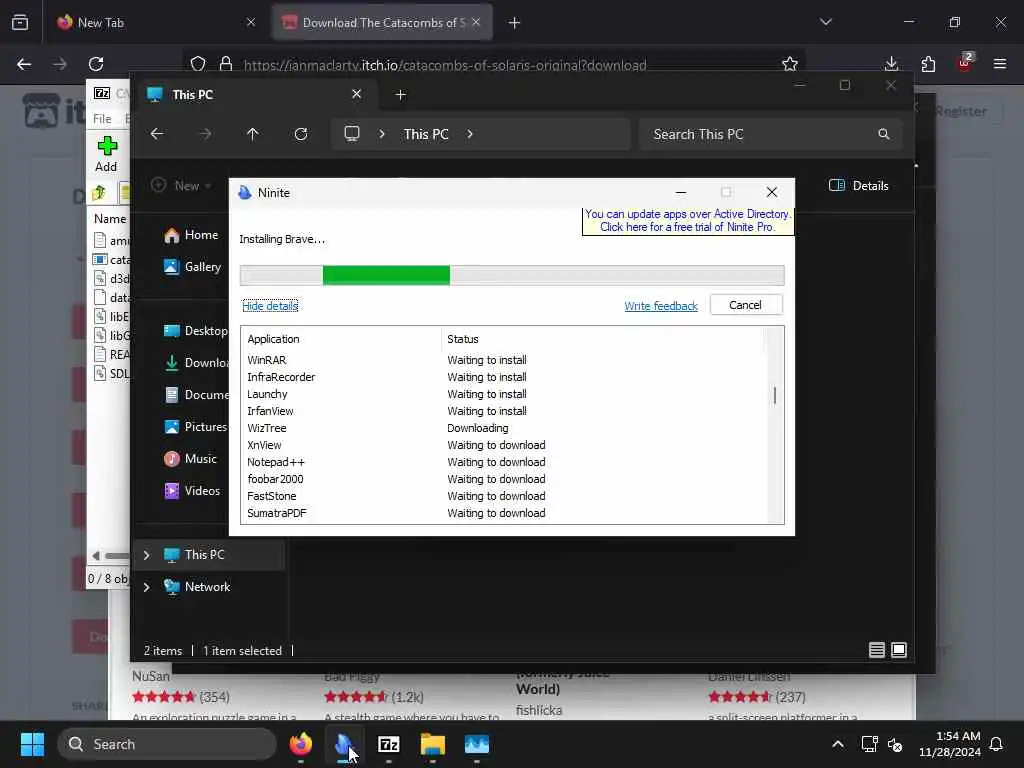1024x768 pixels.
Task: Expand the This PC tree node
Action: (x=146, y=555)
